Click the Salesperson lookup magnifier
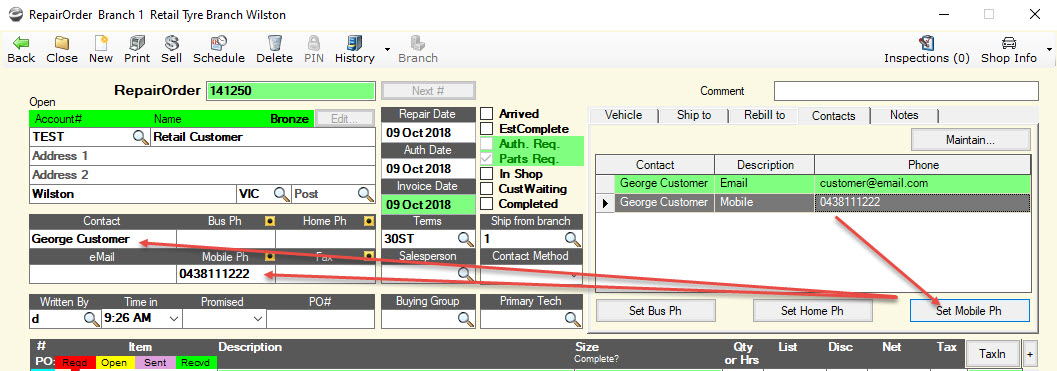1057x371 pixels. [466, 273]
